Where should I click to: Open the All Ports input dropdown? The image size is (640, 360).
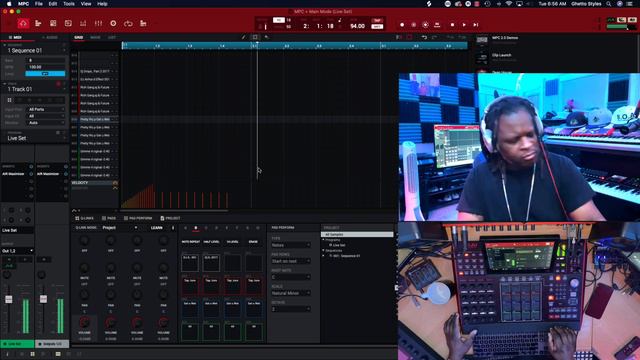point(46,109)
